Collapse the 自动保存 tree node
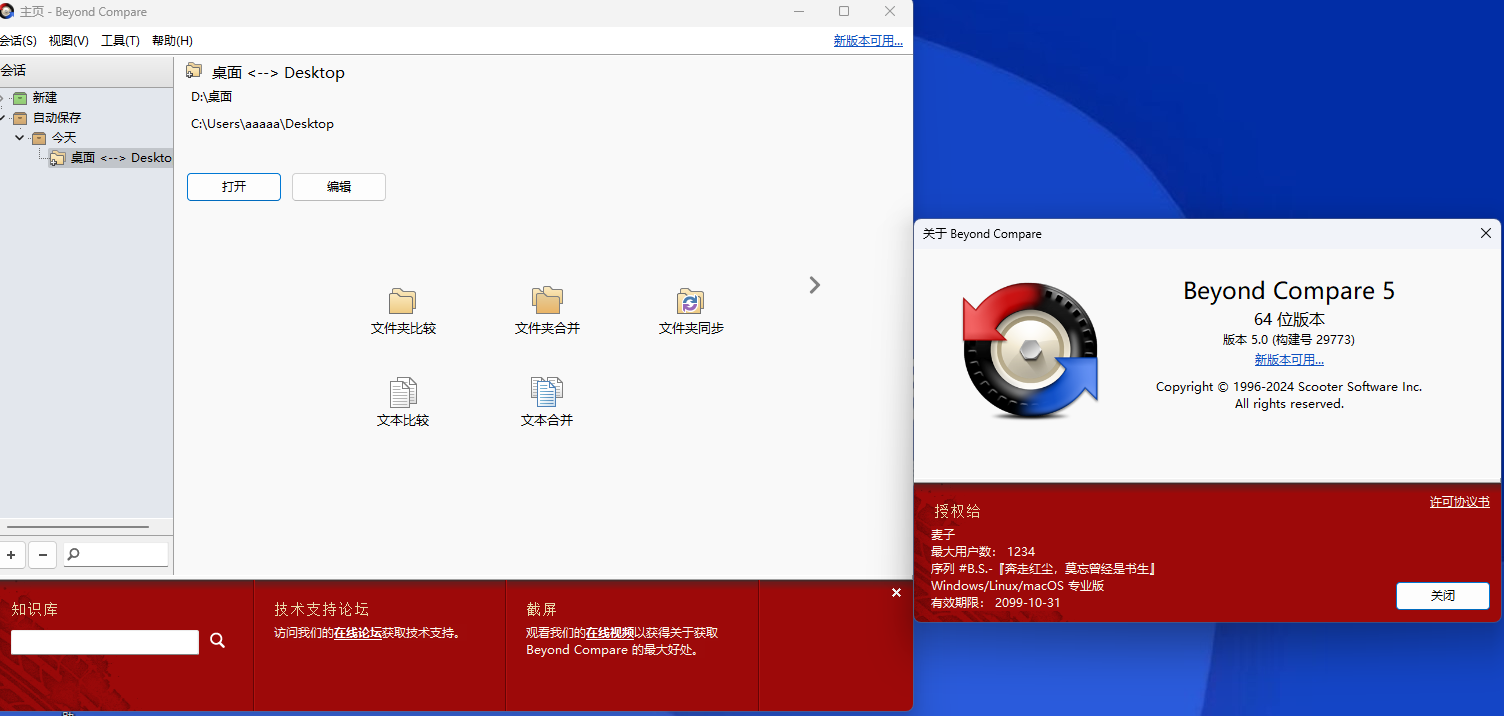 pyautogui.click(x=3, y=117)
